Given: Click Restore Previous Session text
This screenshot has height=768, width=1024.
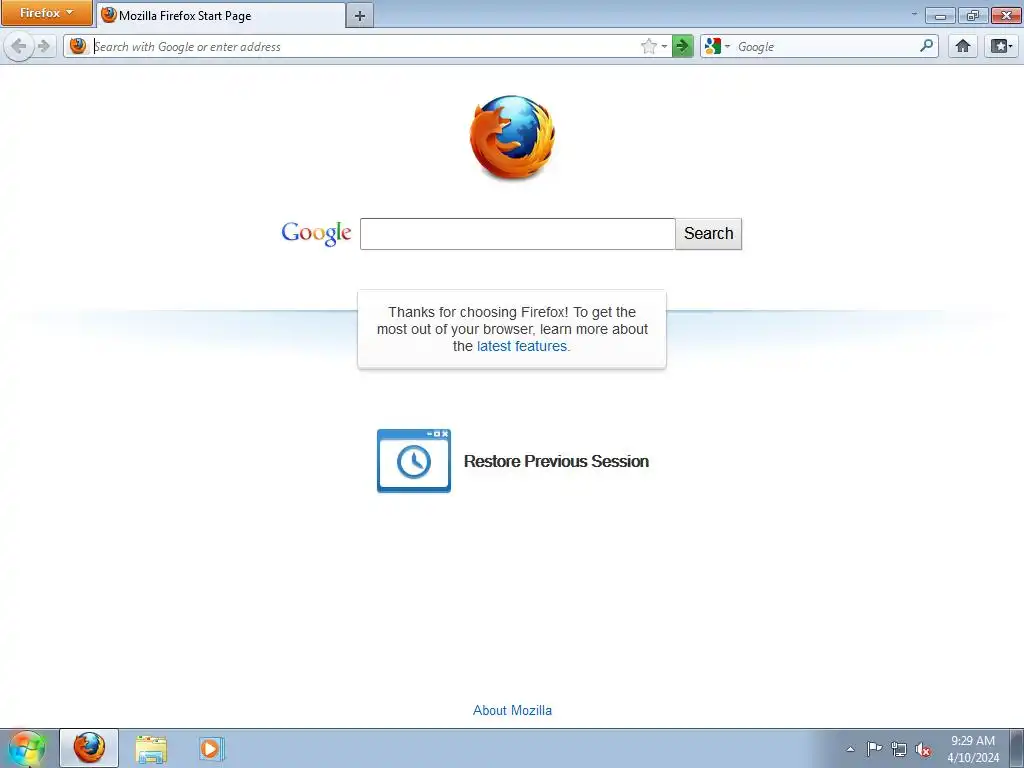Looking at the screenshot, I should point(556,461).
